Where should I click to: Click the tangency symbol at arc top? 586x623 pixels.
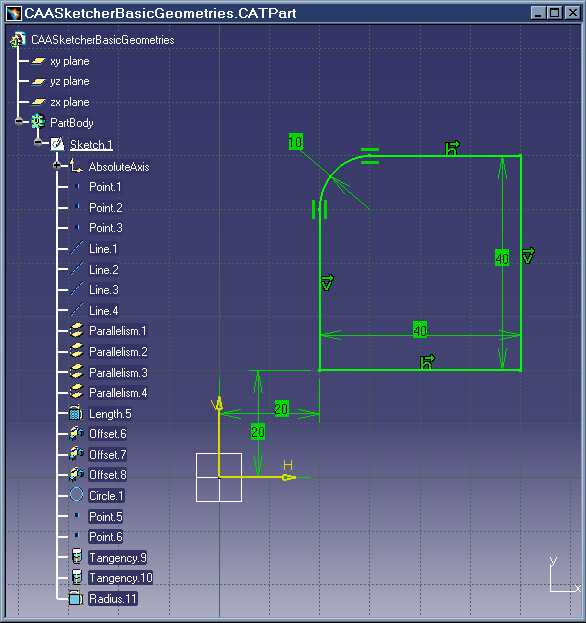(370, 156)
